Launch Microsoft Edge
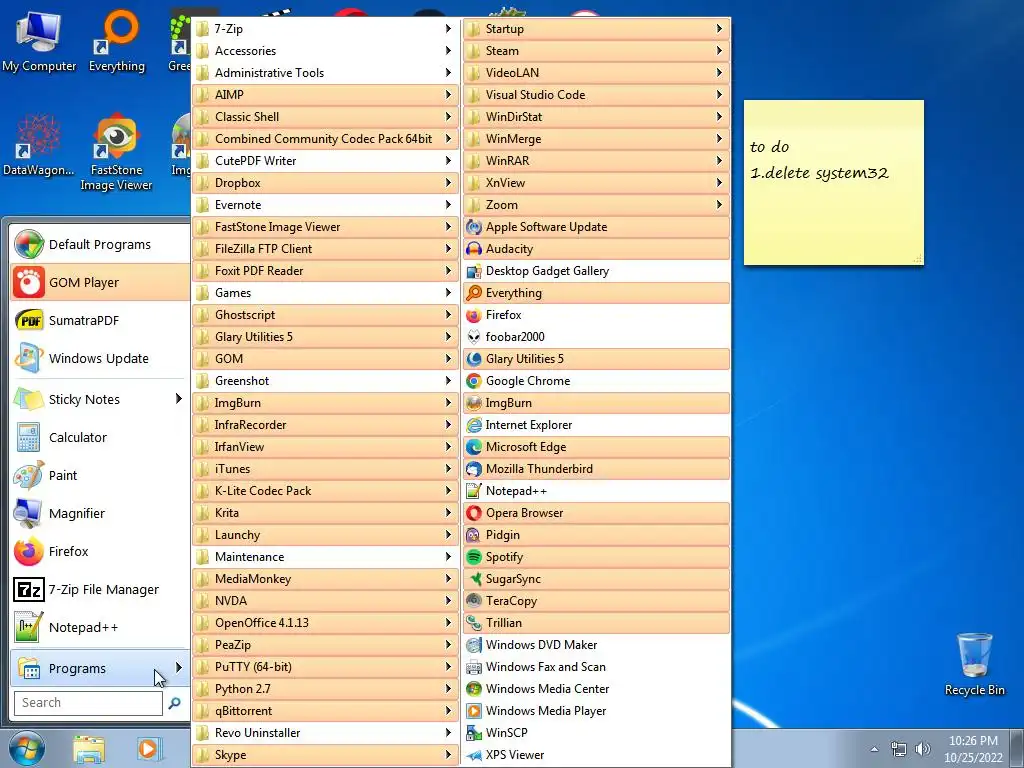This screenshot has height=768, width=1024. (596, 447)
